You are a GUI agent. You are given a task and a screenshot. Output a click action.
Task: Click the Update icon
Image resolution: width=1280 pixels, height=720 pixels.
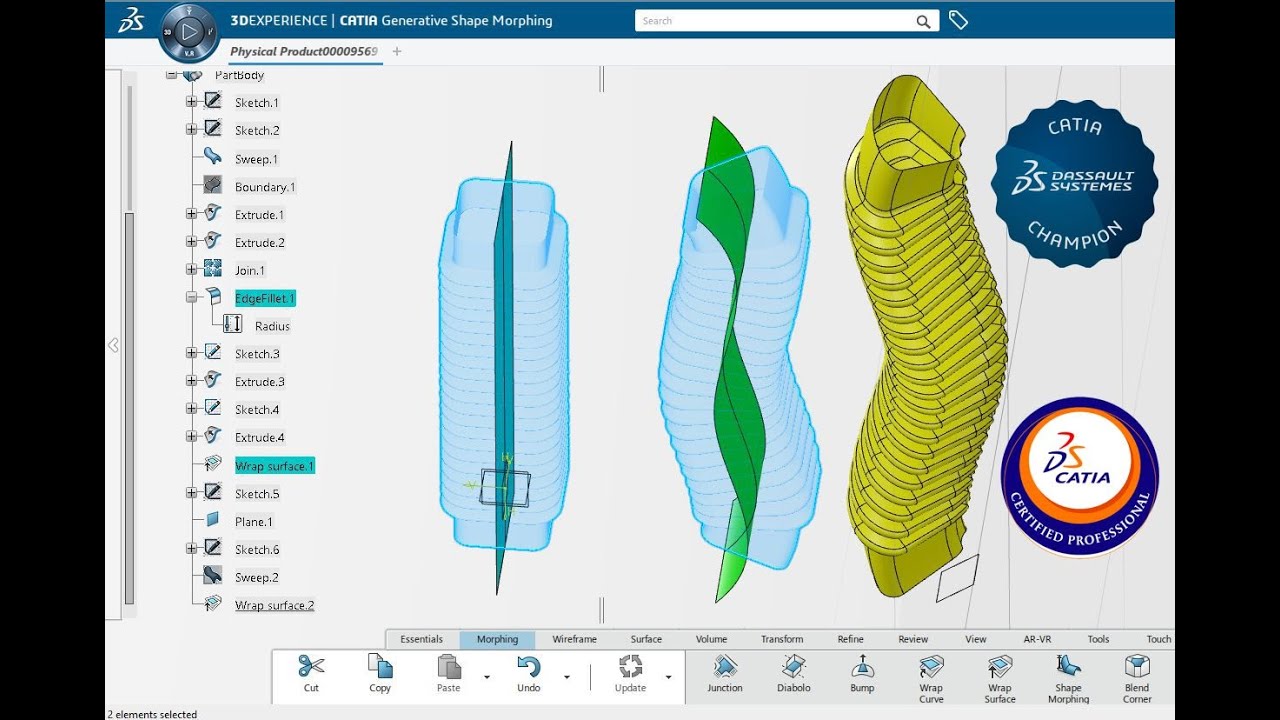click(x=630, y=666)
